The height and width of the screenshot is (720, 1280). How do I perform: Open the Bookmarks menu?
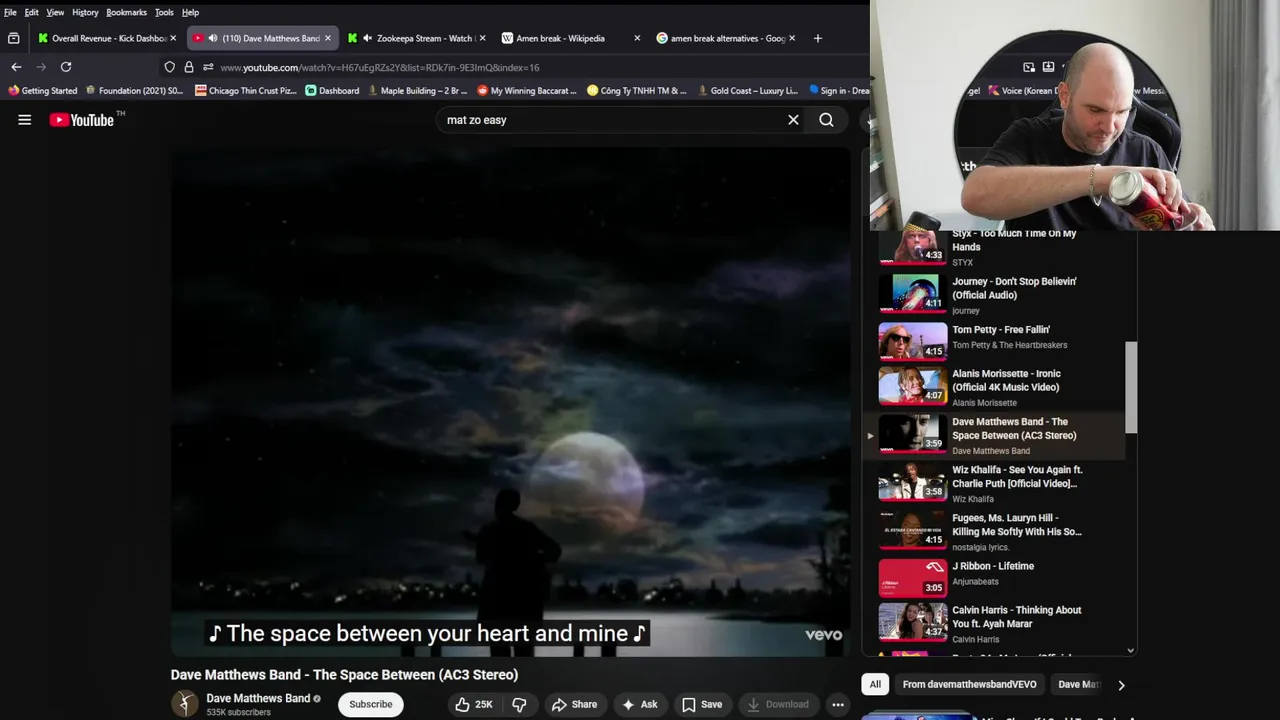point(127,12)
